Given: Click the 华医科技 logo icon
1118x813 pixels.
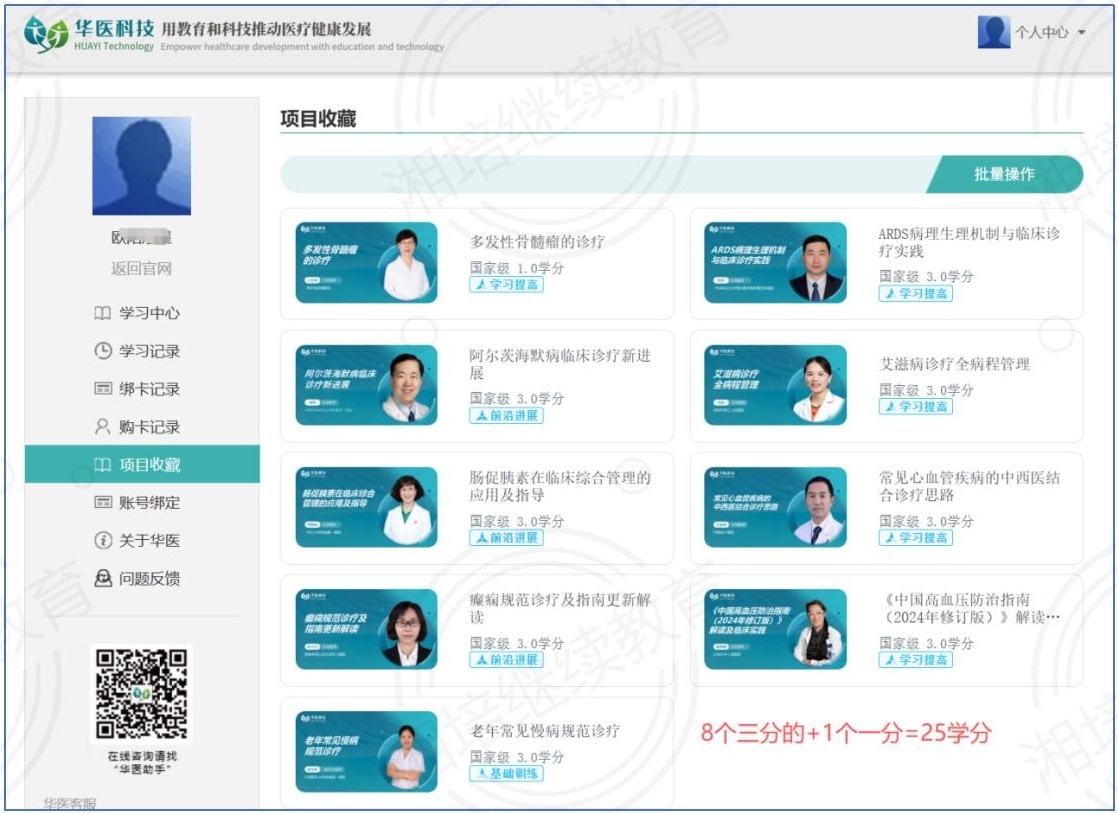Looking at the screenshot, I should [46, 34].
